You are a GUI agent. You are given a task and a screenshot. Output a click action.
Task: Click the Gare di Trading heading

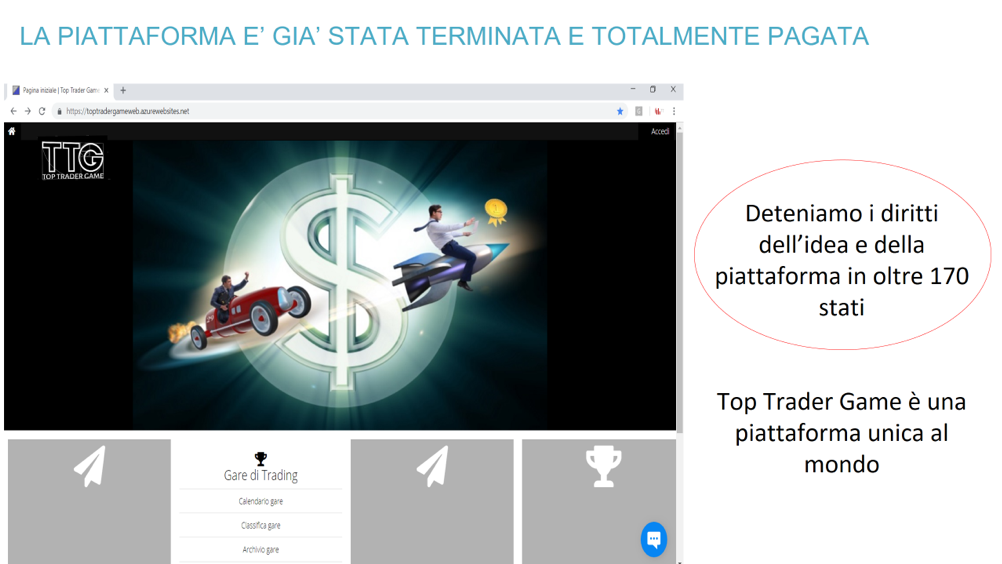(261, 475)
